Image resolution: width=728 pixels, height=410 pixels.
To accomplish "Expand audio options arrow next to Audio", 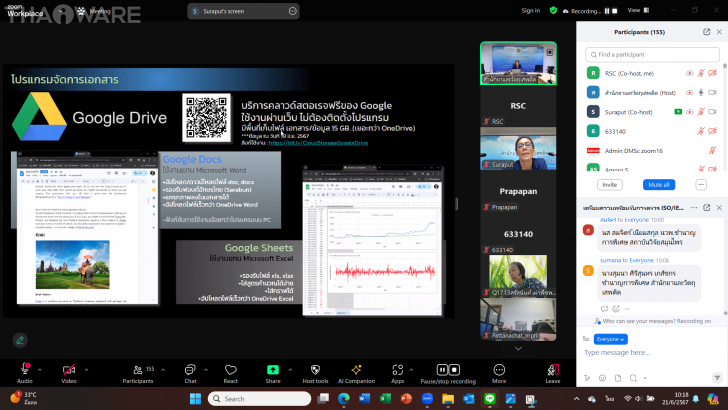I will 39,370.
